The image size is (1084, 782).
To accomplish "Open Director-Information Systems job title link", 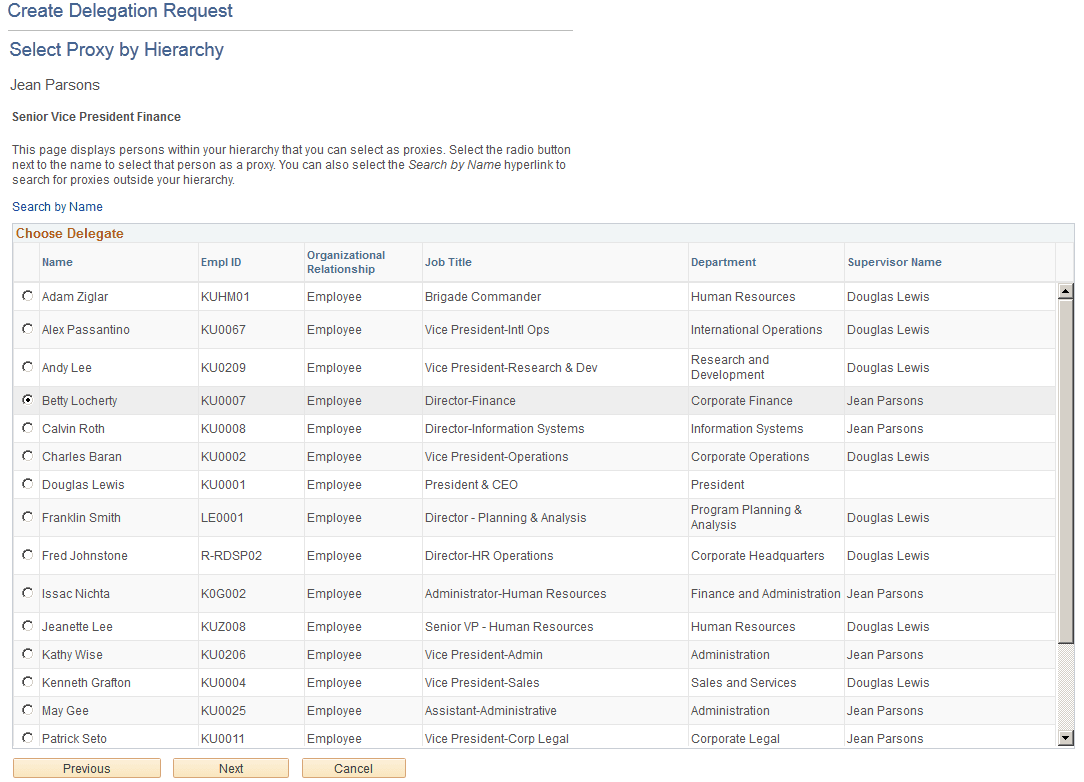I will 504,428.
